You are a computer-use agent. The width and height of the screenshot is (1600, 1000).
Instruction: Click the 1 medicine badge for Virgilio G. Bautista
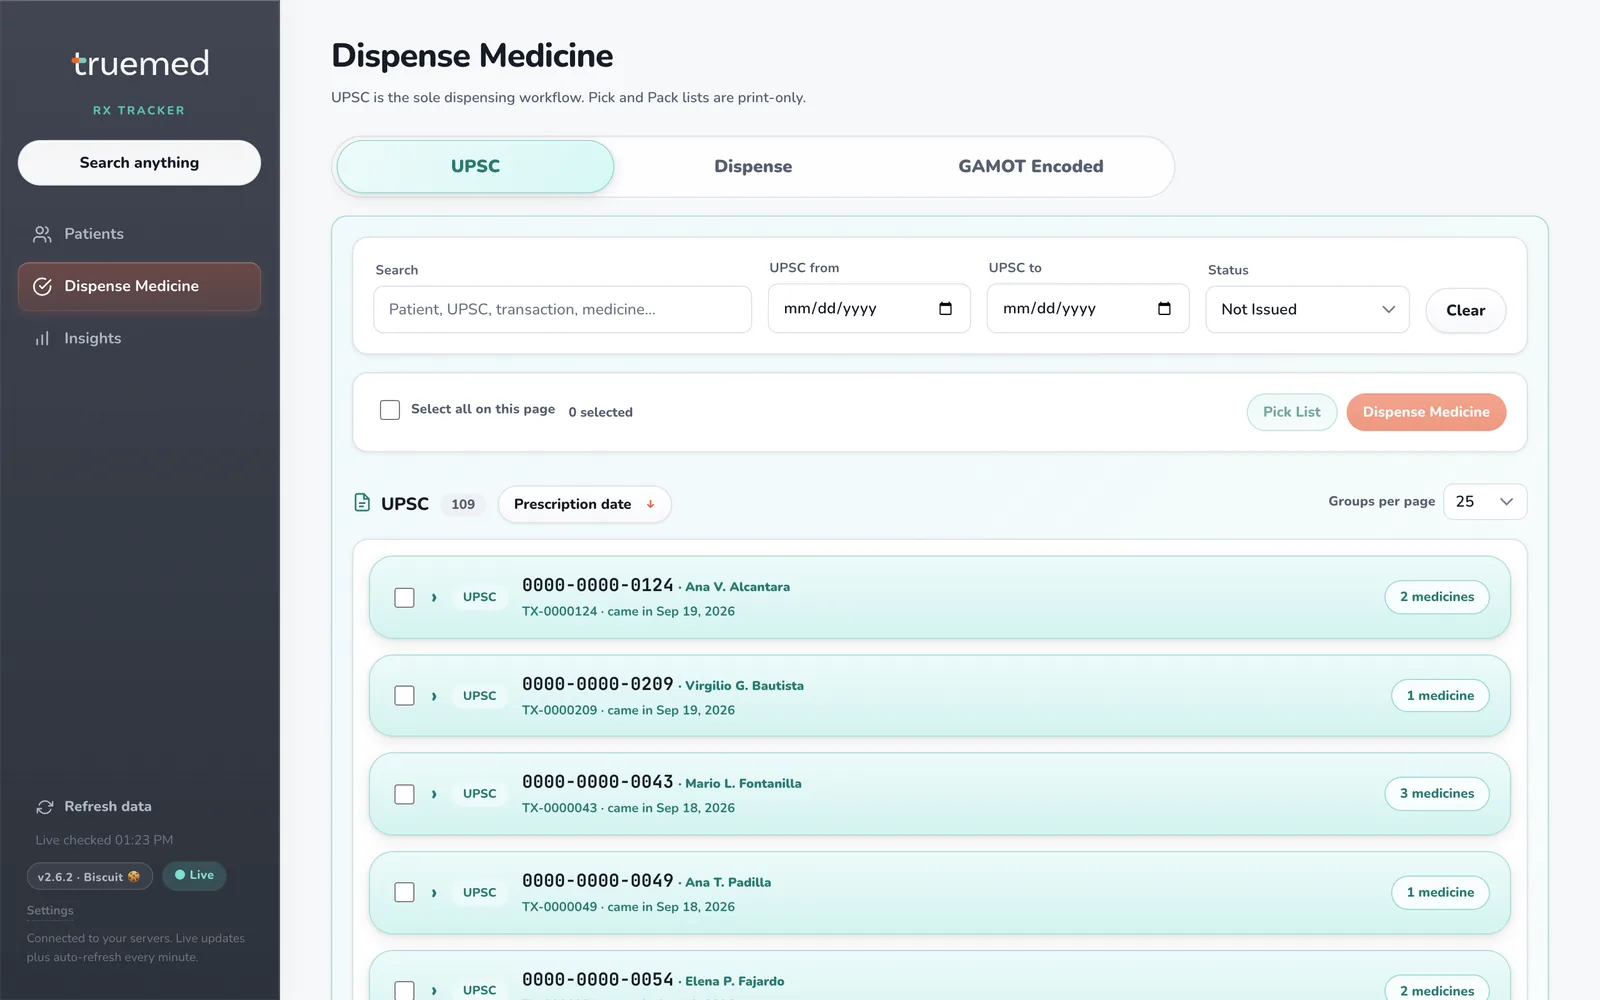tap(1440, 696)
